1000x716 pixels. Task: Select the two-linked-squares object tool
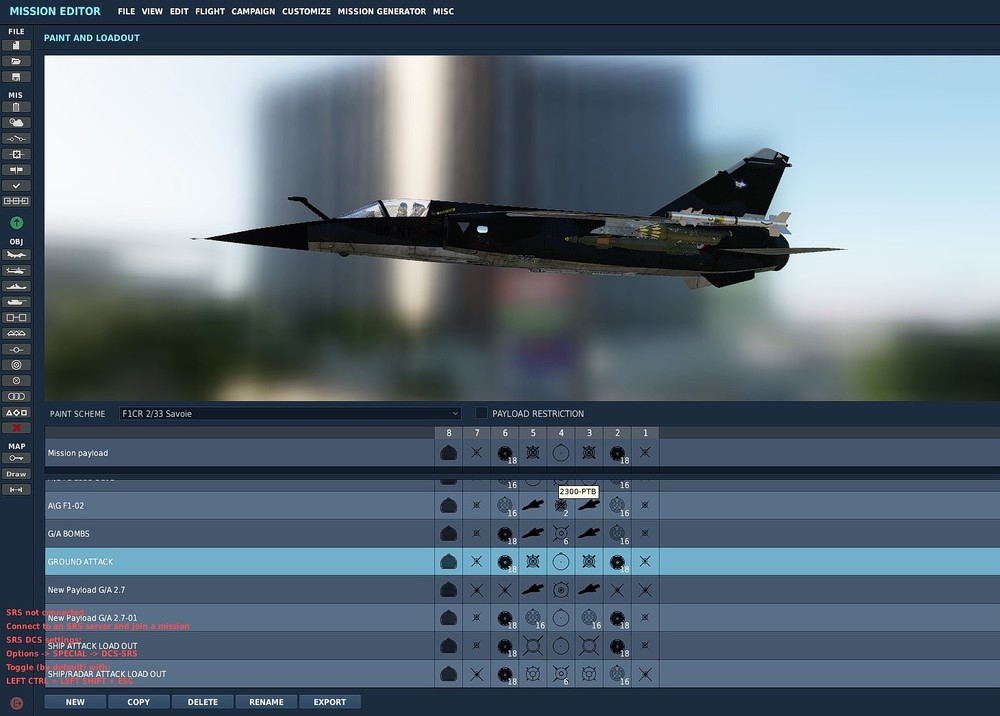(17, 318)
